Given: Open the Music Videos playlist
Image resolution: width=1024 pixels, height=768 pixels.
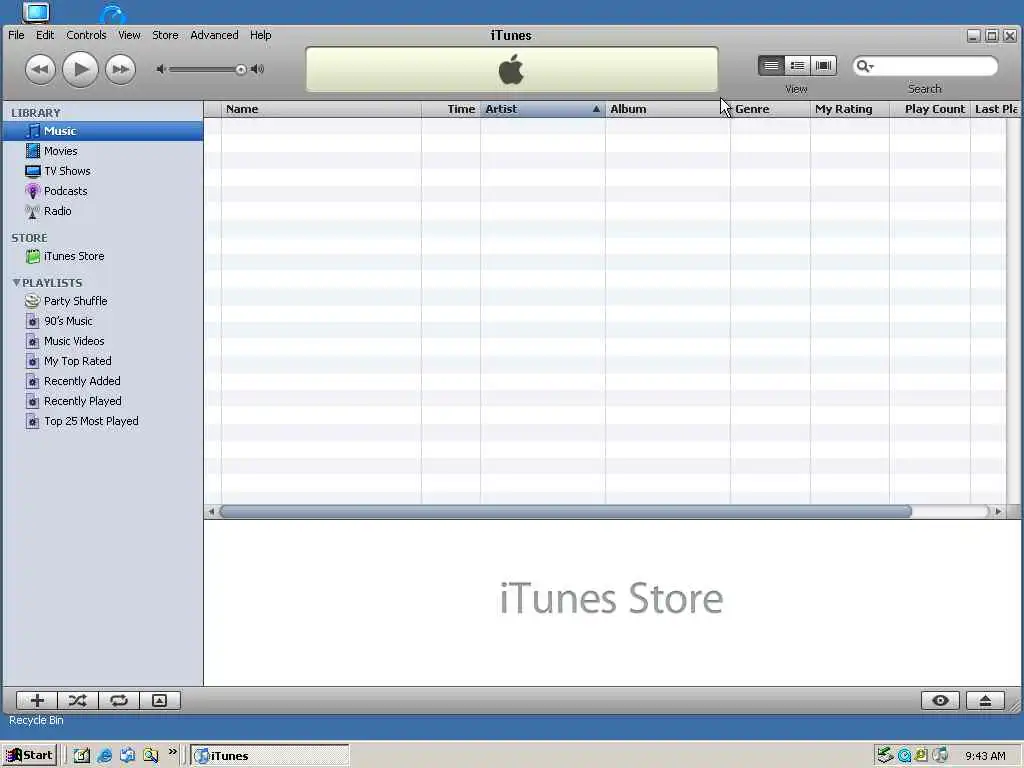Looking at the screenshot, I should click(x=103, y=341).
